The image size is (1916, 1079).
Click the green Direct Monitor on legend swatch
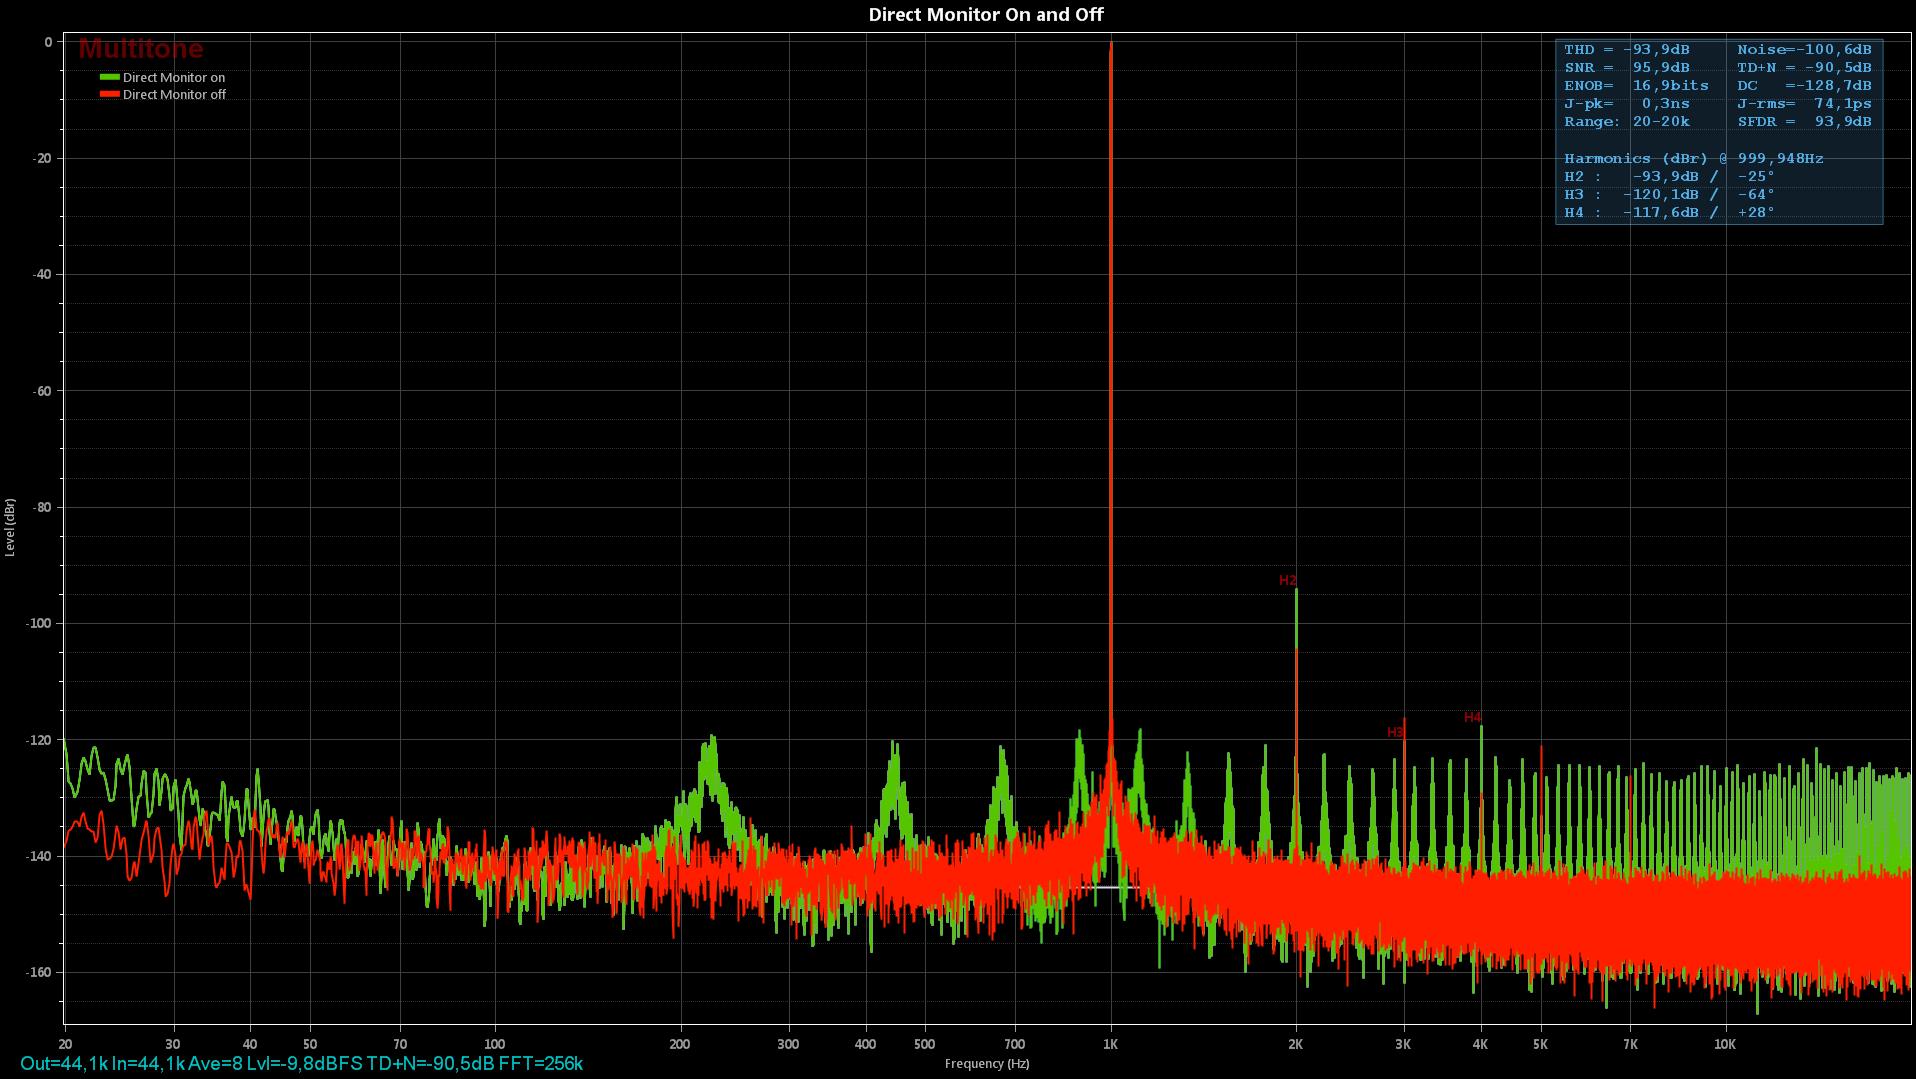[x=109, y=77]
